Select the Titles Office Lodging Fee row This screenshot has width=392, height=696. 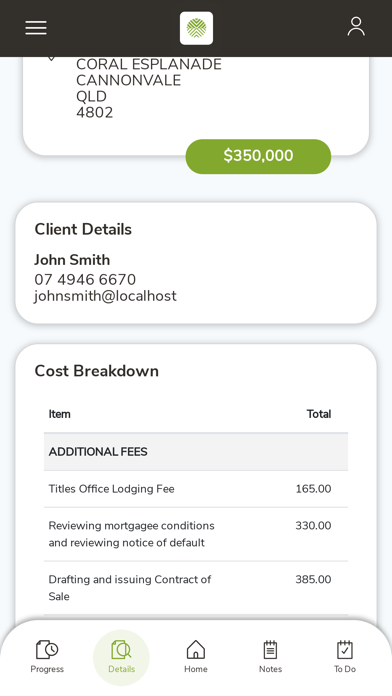[196, 489]
